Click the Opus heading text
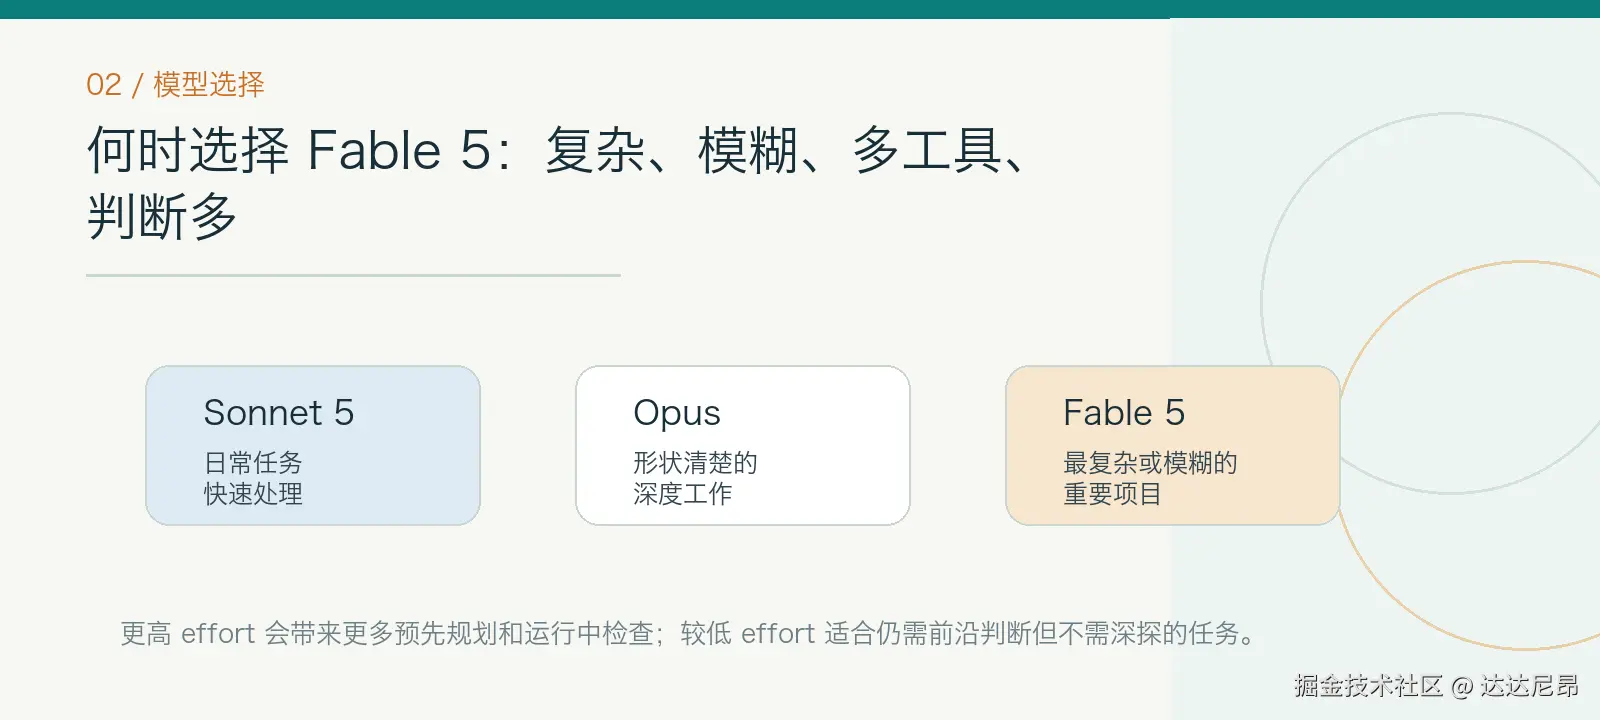 [677, 413]
